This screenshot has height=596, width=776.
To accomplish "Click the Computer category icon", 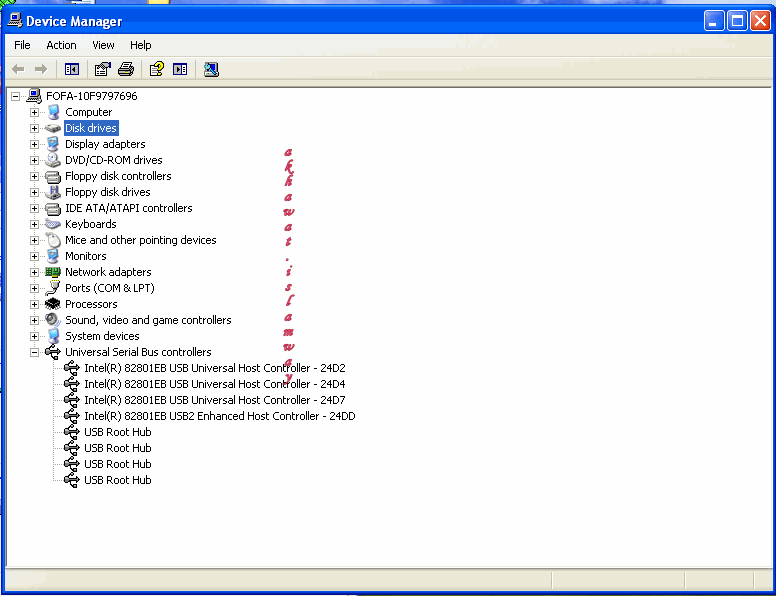I will [53, 112].
